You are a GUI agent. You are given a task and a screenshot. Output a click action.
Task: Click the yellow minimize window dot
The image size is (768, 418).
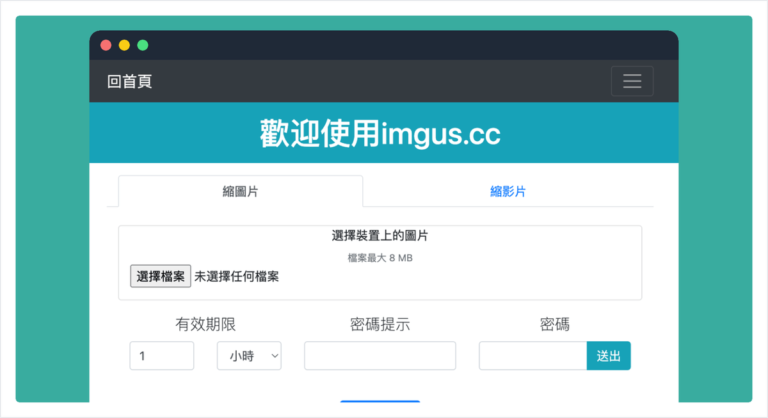coord(124,45)
